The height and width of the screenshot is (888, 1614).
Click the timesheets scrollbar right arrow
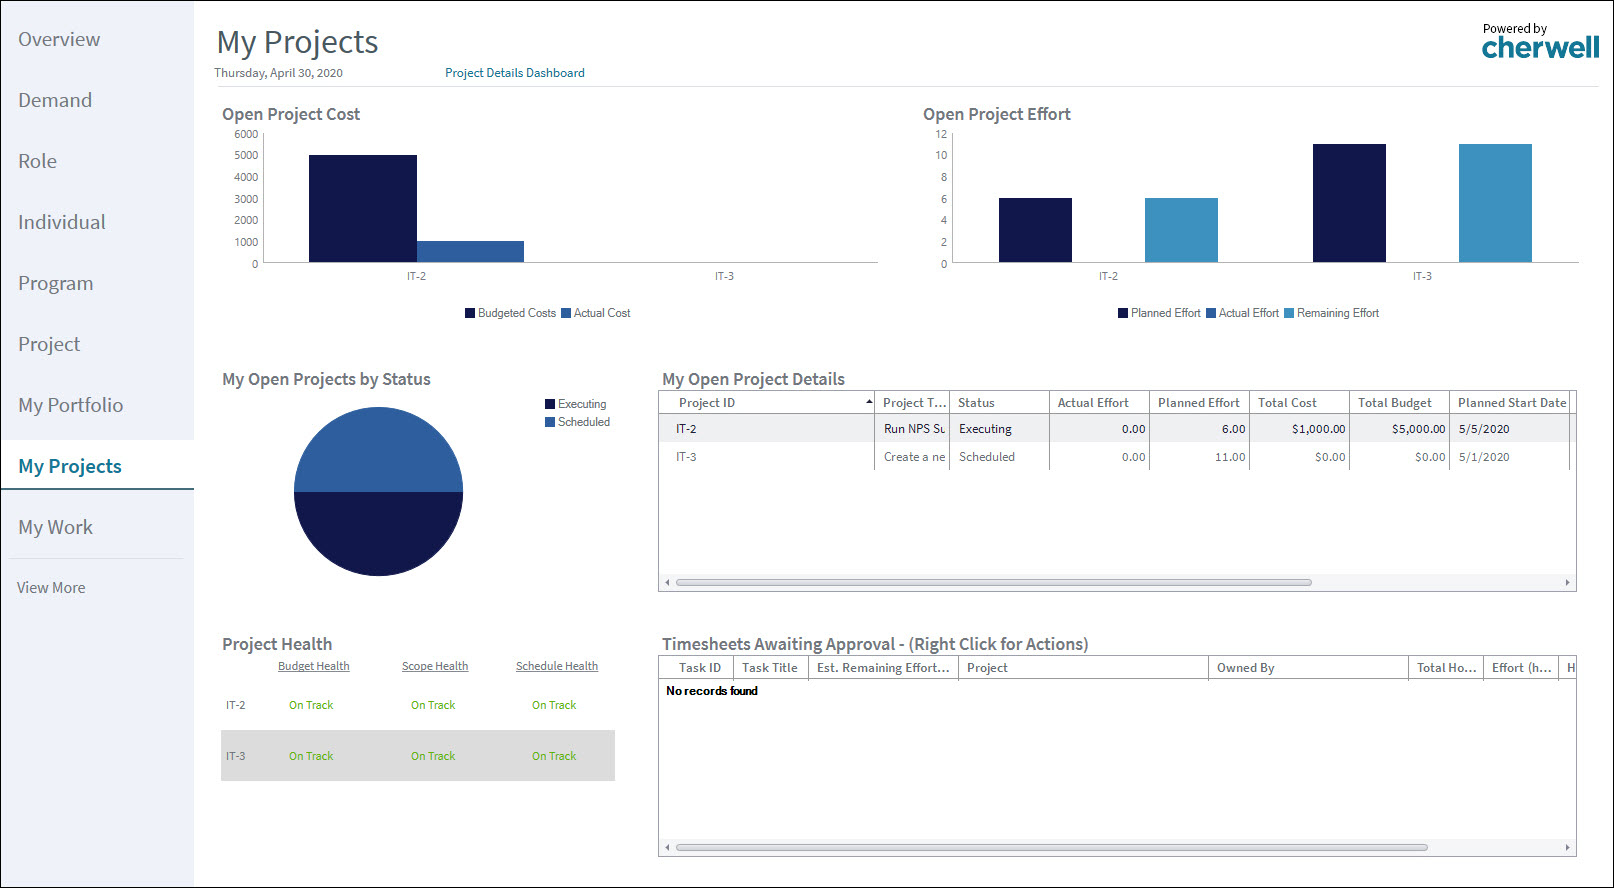click(1567, 847)
